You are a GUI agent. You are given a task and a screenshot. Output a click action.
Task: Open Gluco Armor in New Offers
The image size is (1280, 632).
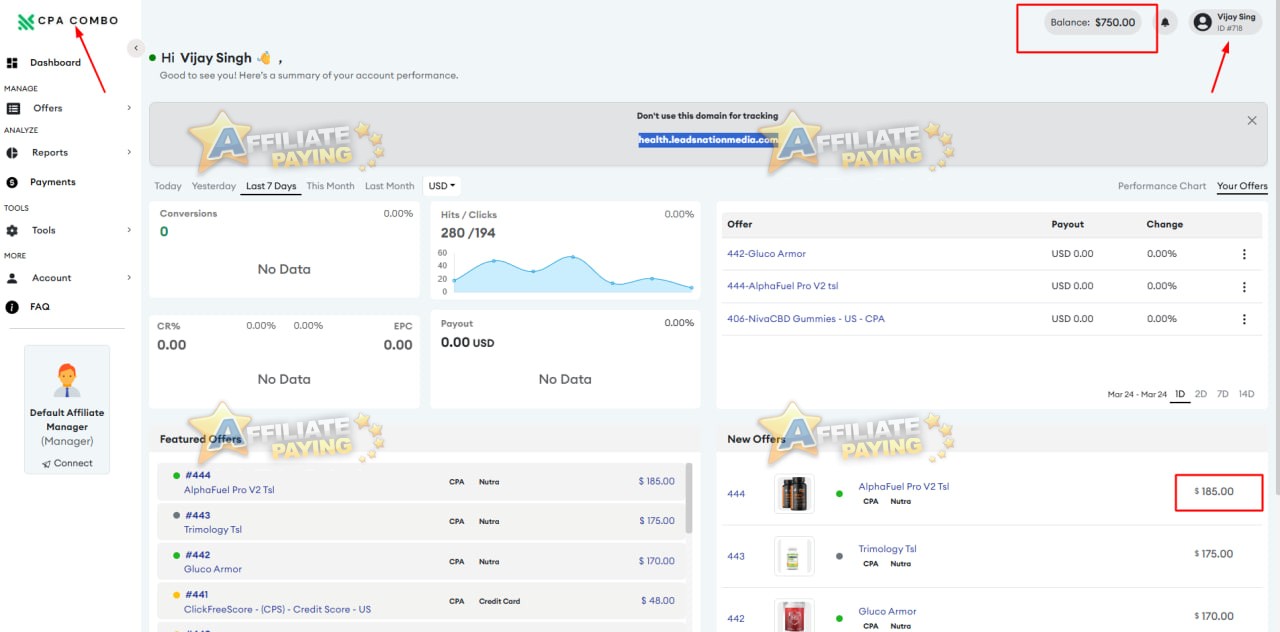click(x=887, y=611)
